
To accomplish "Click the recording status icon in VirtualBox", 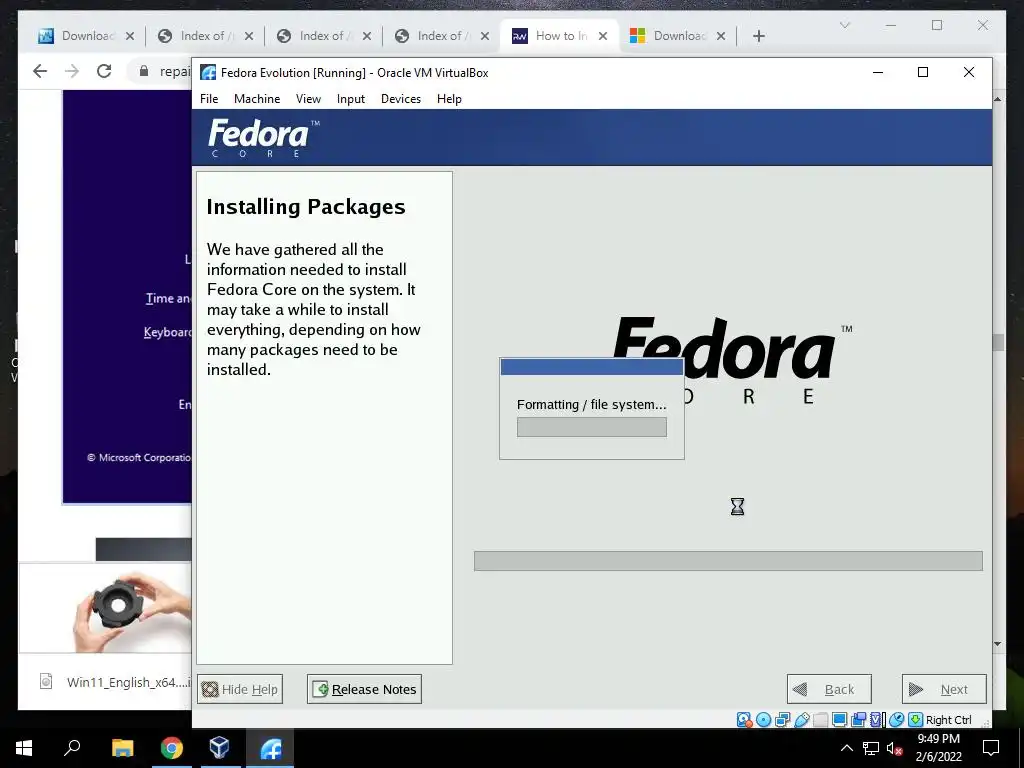I will click(859, 720).
